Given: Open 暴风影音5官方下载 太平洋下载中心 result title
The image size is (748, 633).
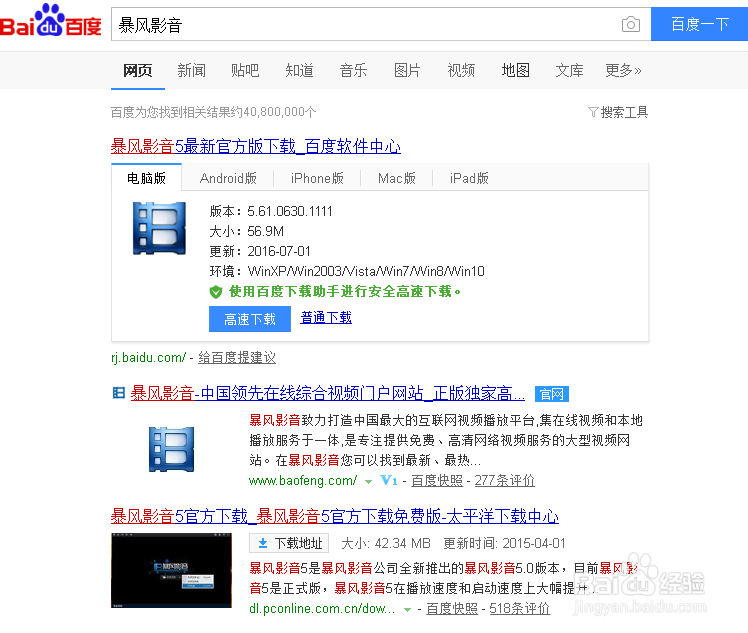Looking at the screenshot, I should tap(335, 516).
